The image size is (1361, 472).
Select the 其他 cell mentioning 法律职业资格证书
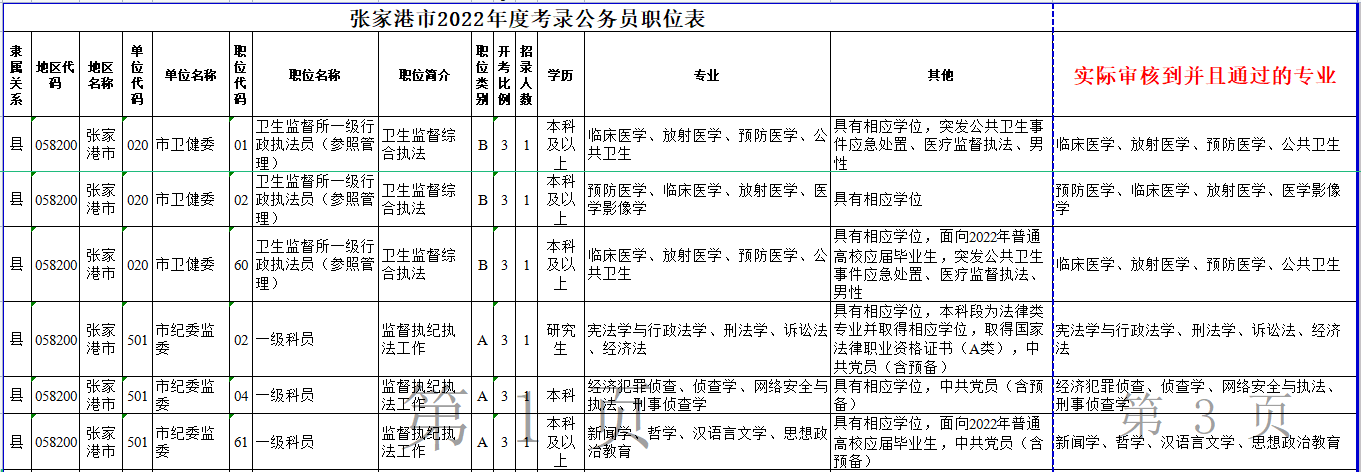(940, 340)
